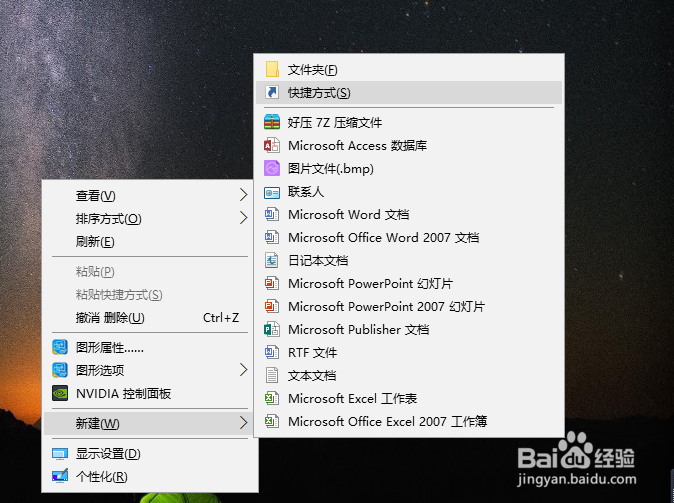This screenshot has width=674, height=503.
Task: Click the 联系人 contact card icon
Action: [x=272, y=192]
